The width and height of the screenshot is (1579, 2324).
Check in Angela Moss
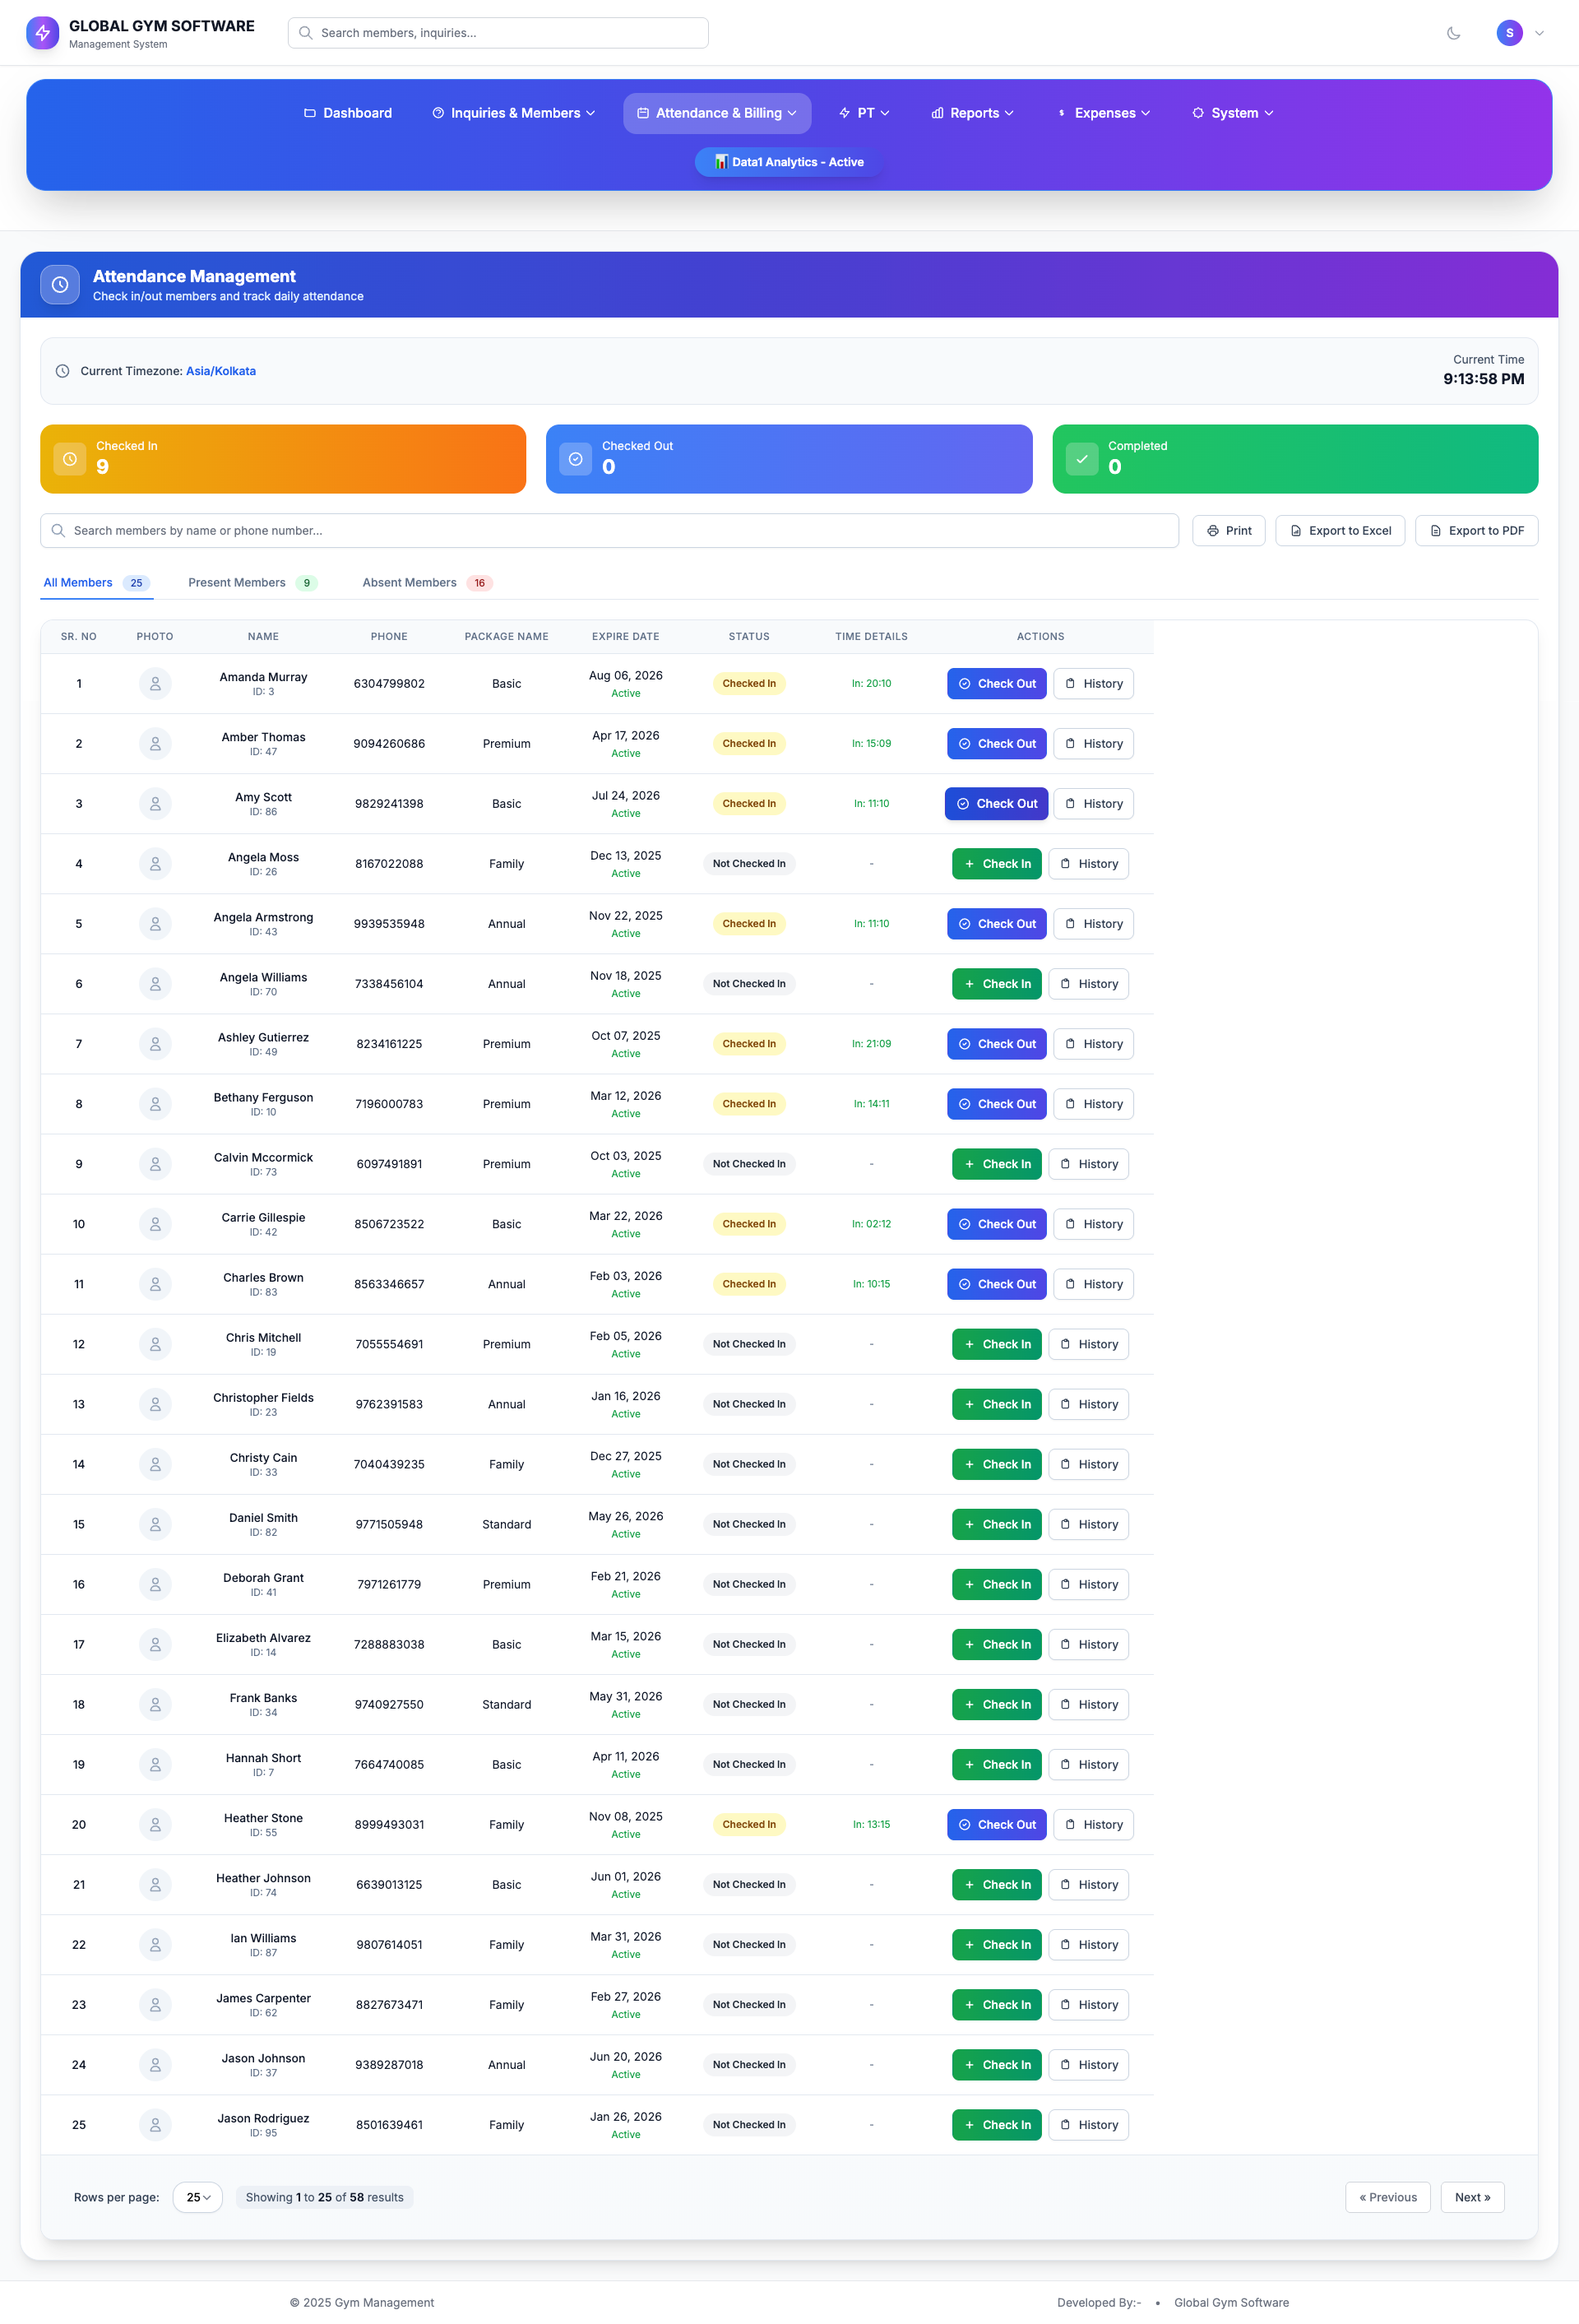(996, 864)
